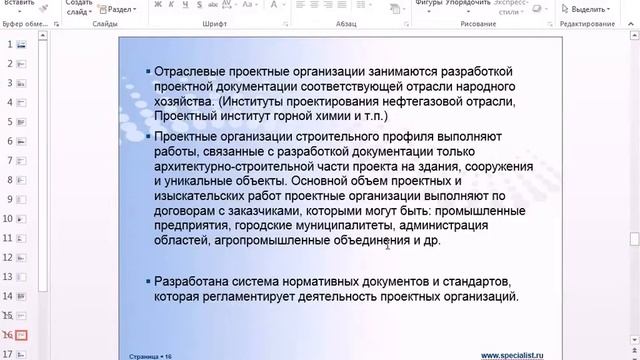
Task: Select slide 9 thumbnail
Action: click(x=21, y=200)
